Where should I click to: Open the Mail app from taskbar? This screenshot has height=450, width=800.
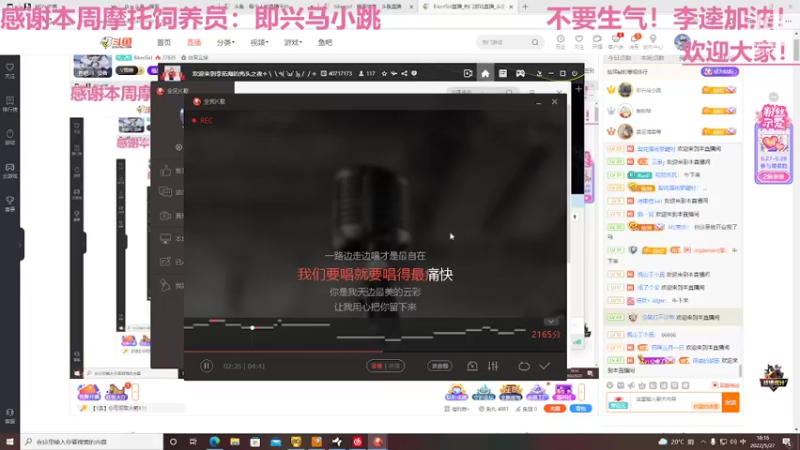point(276,441)
